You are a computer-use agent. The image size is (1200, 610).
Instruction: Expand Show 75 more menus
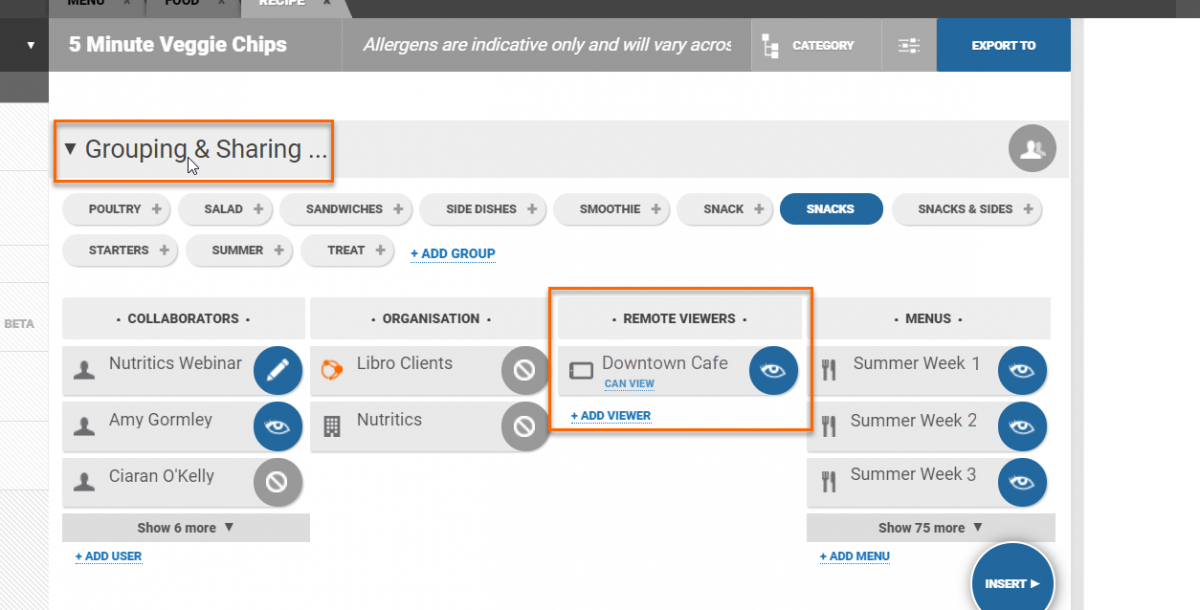(x=930, y=528)
